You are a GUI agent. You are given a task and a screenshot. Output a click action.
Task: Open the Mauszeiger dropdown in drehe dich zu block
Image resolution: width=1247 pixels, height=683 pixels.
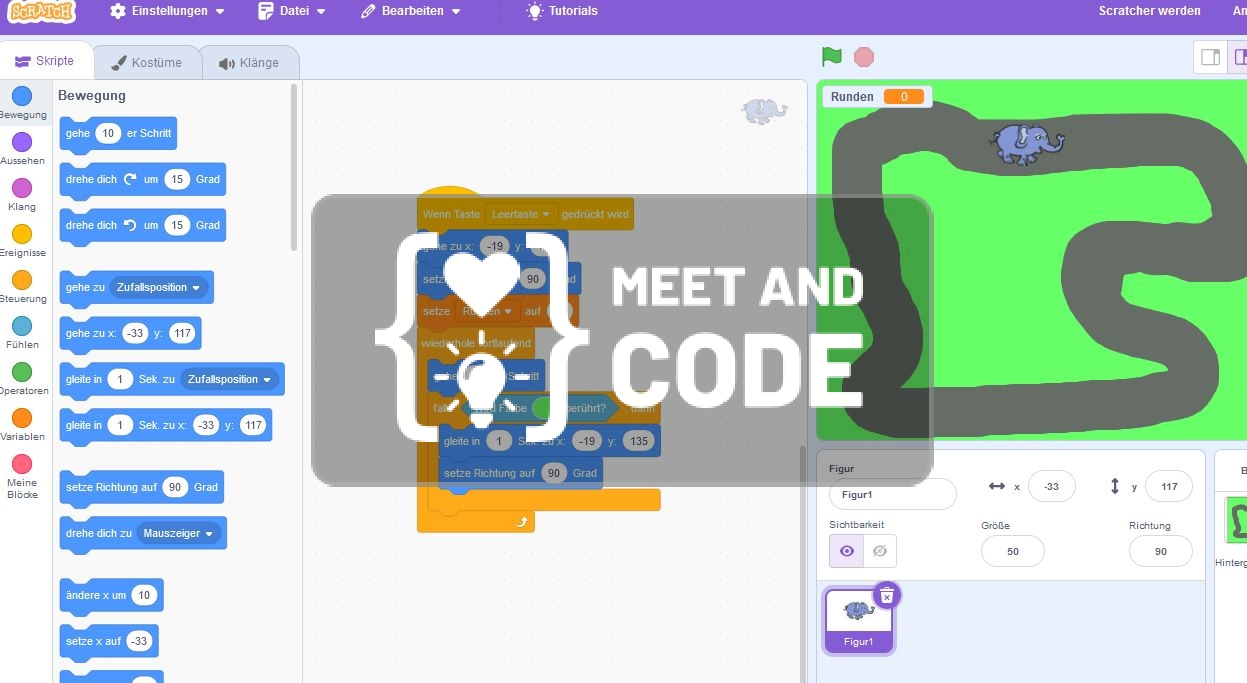tap(180, 533)
